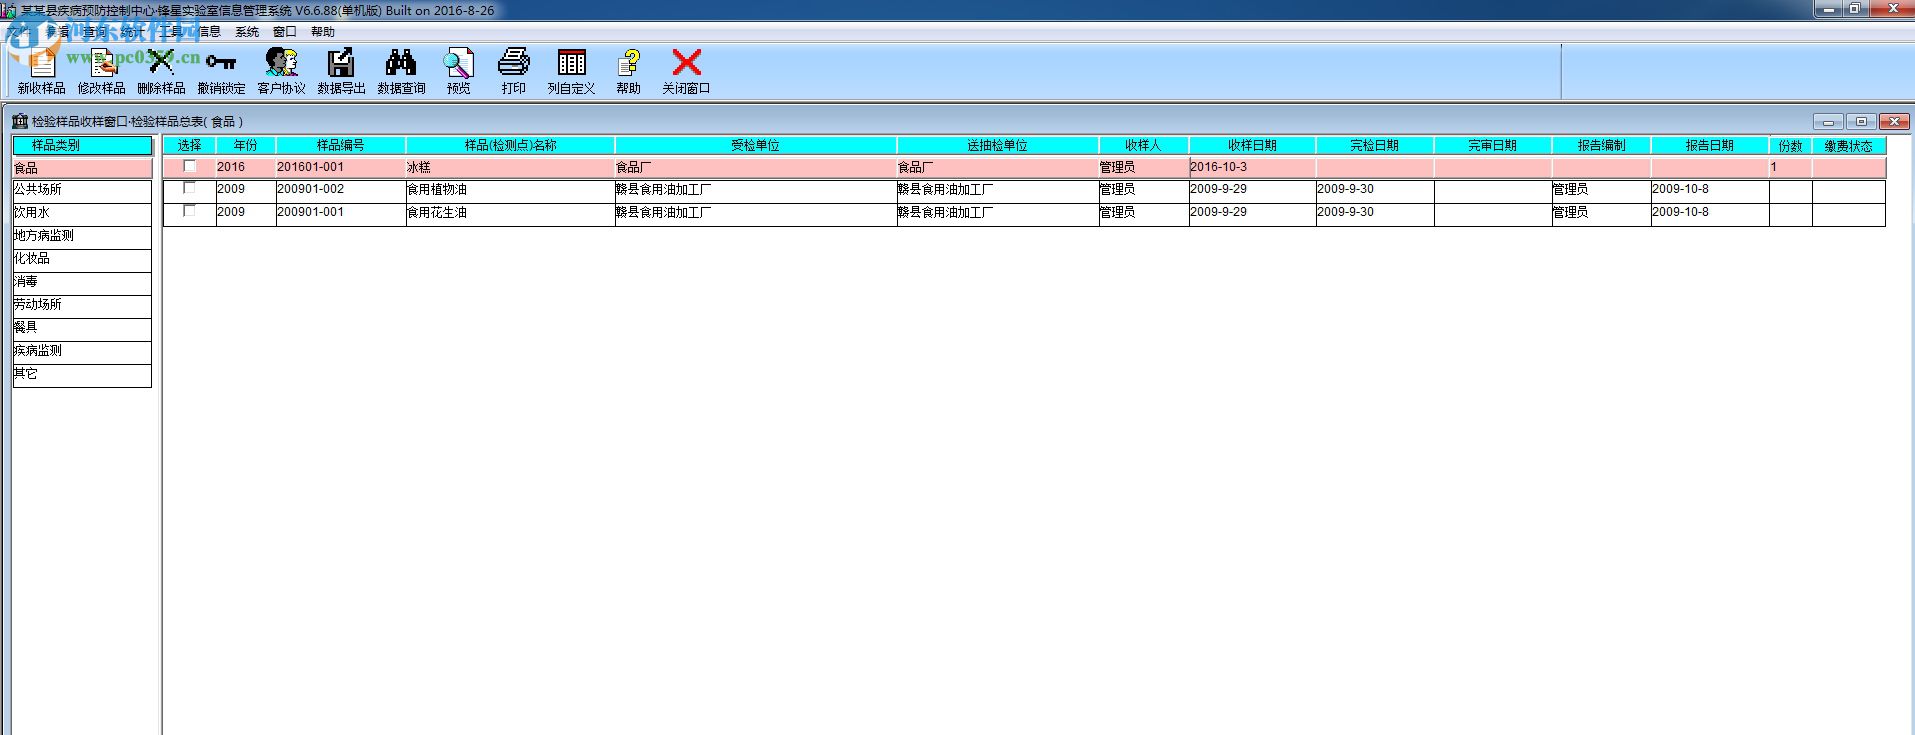Click the 缴费状态 column header
This screenshot has height=735, width=1915.
pos(1849,146)
